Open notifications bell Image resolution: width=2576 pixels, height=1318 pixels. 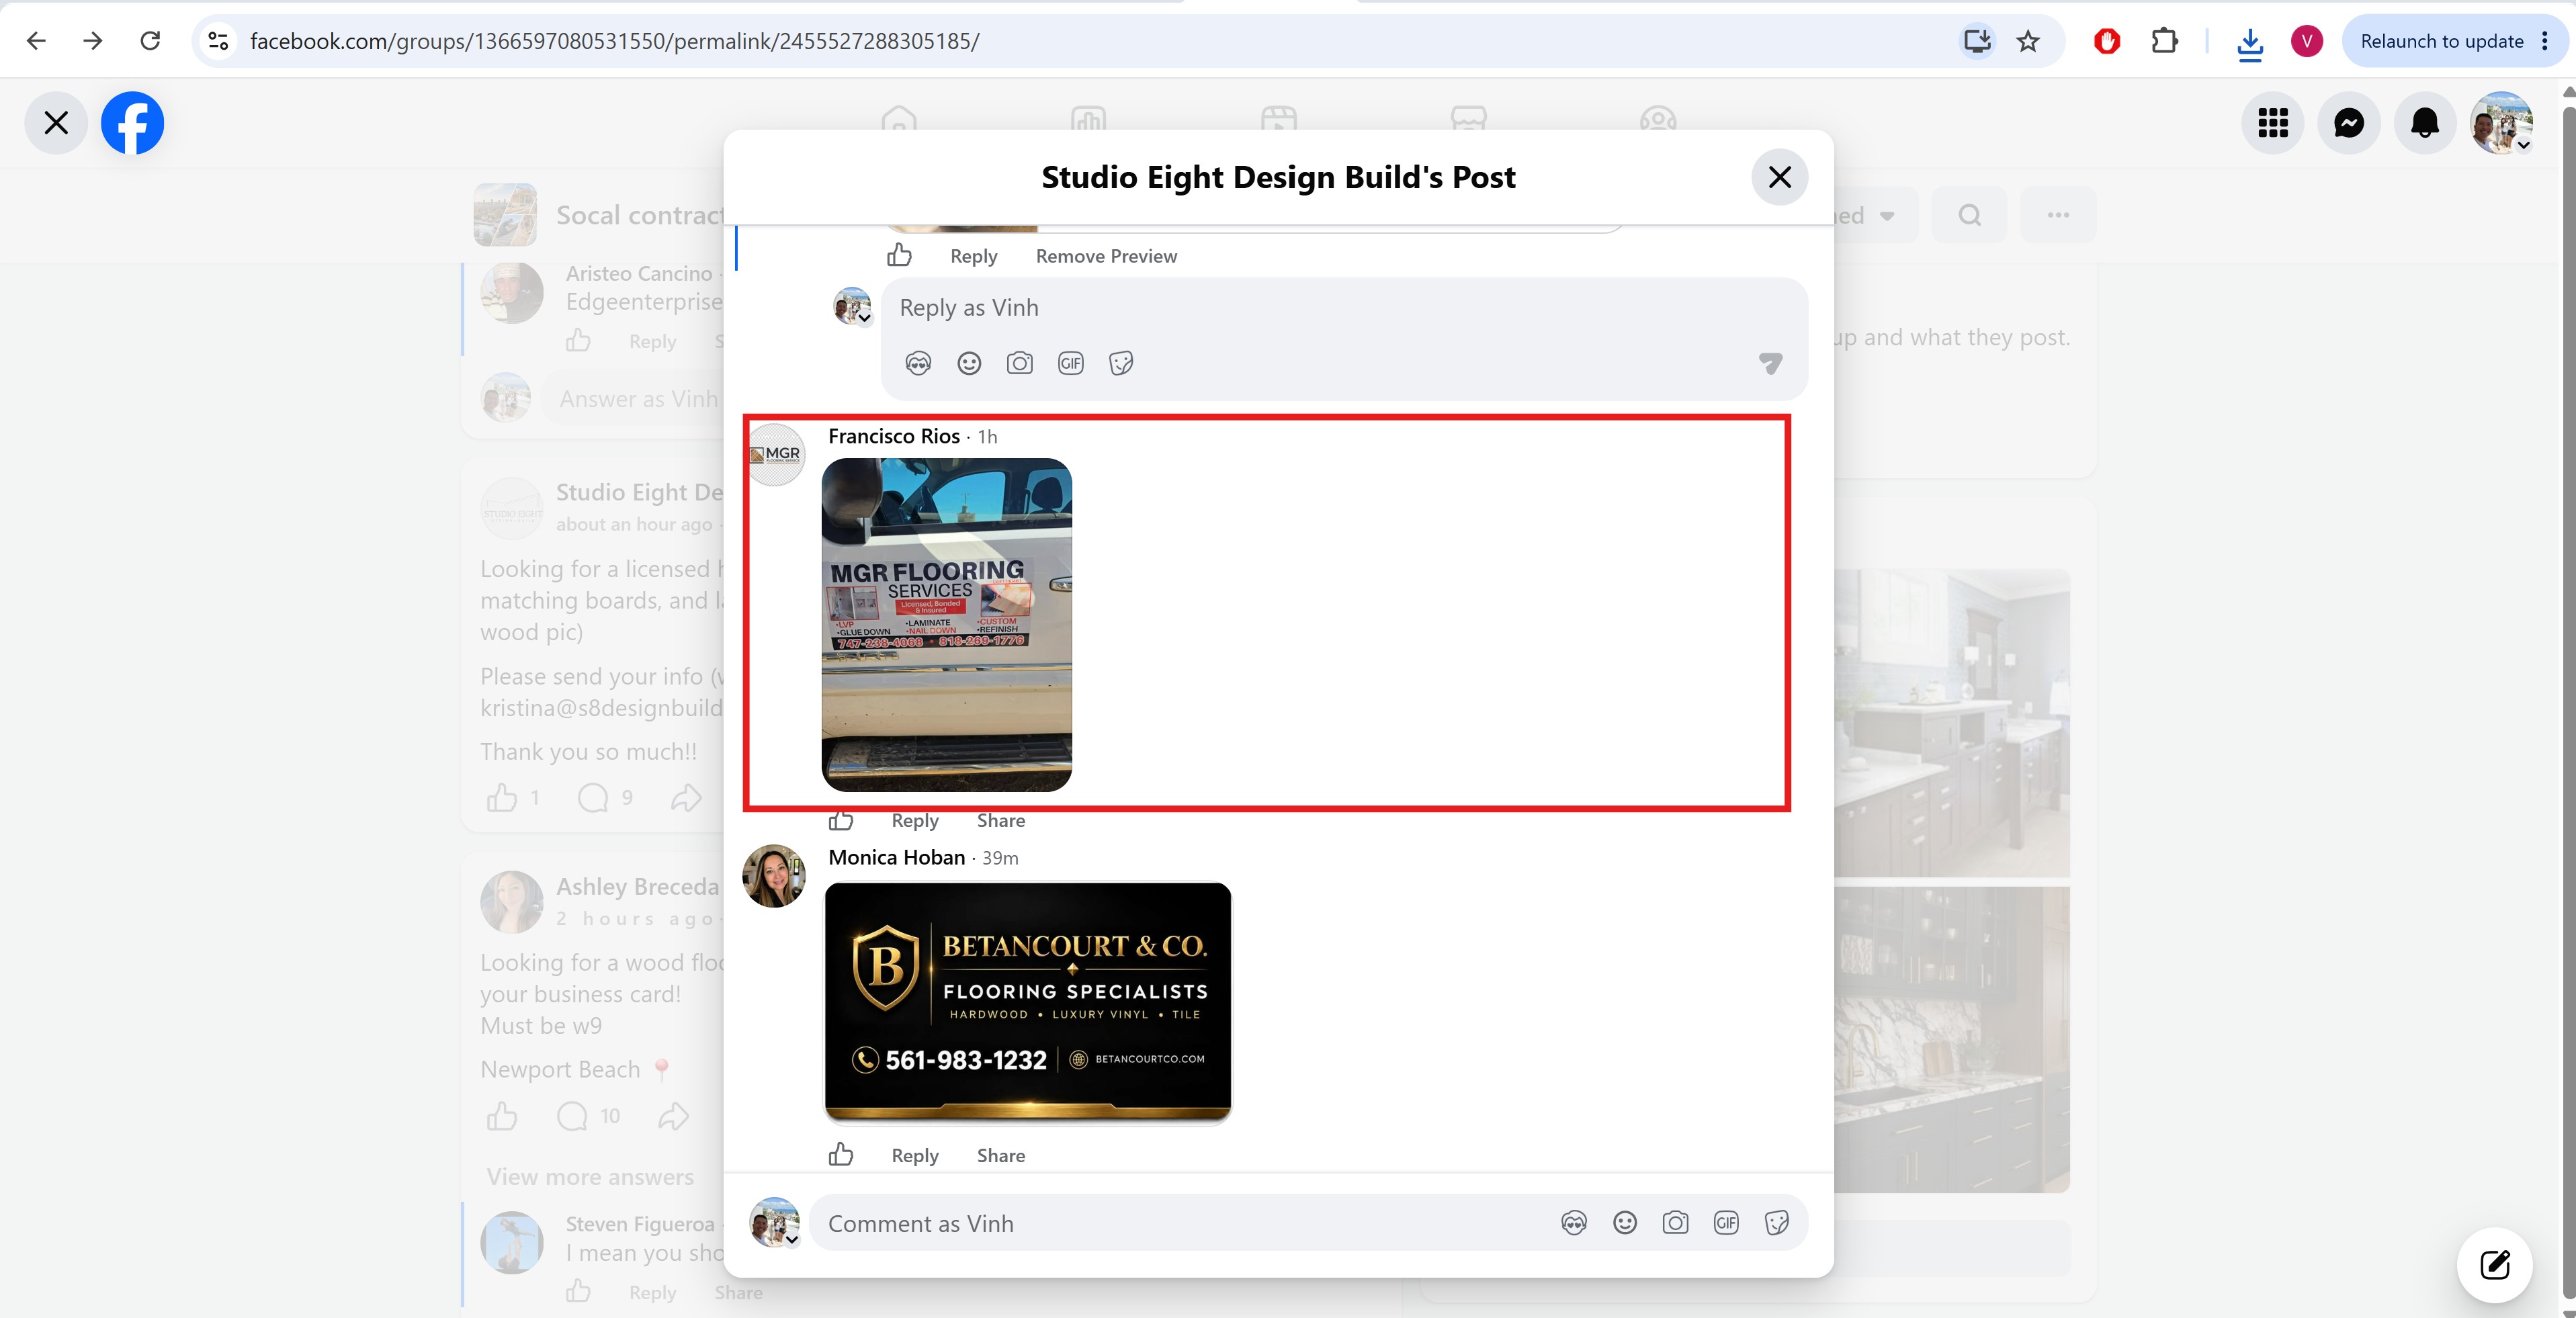pos(2425,123)
